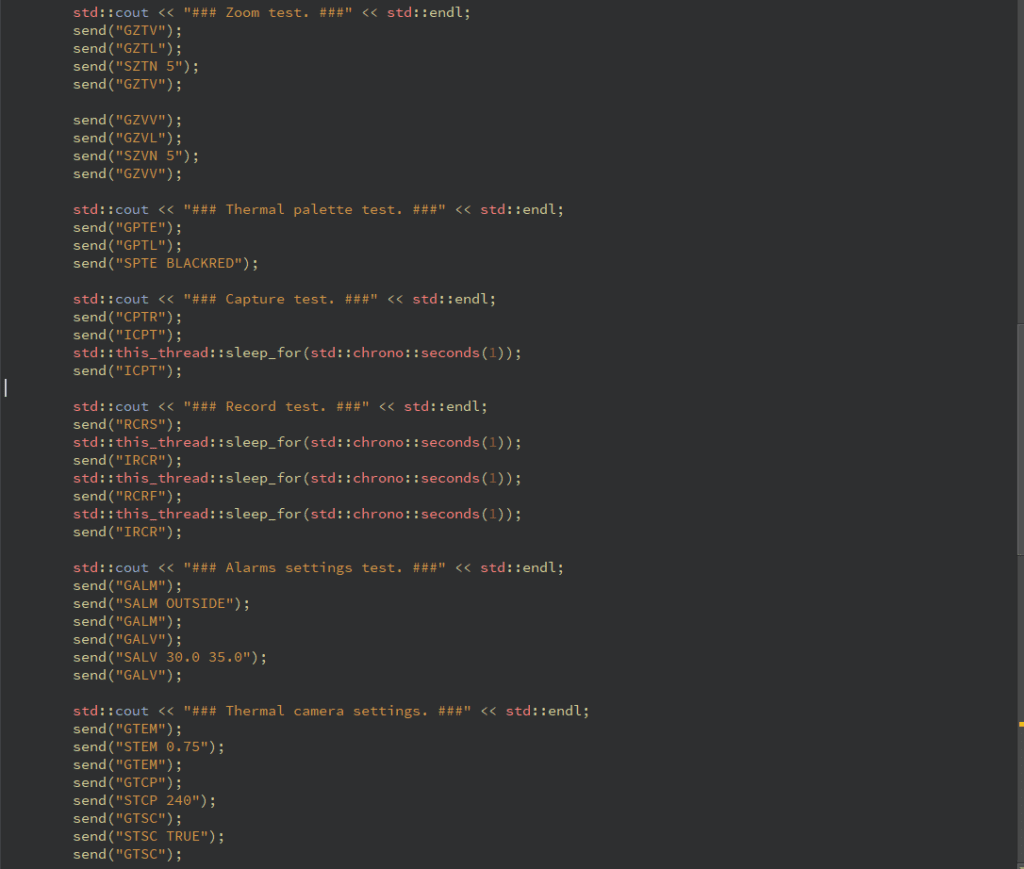Screen dimensions: 1024x869
Task: Click the send("RCRS") statement
Action: click(x=127, y=424)
